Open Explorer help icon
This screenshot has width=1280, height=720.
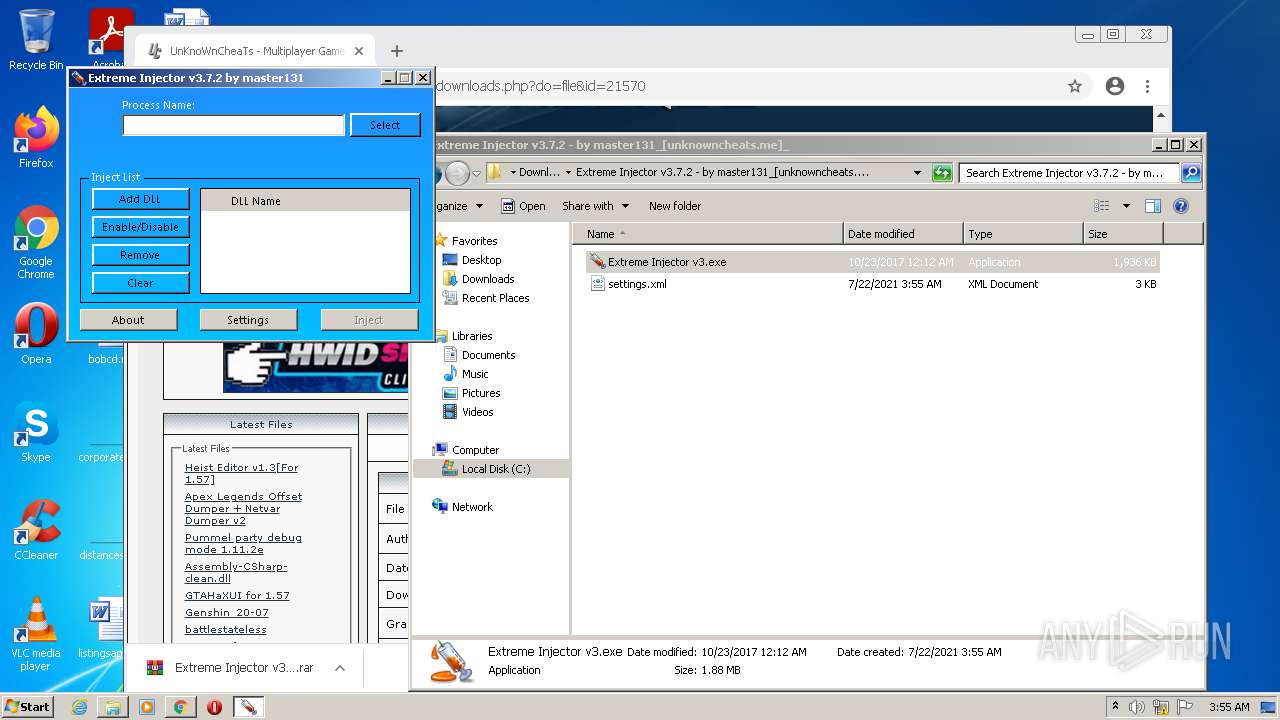coord(1181,206)
